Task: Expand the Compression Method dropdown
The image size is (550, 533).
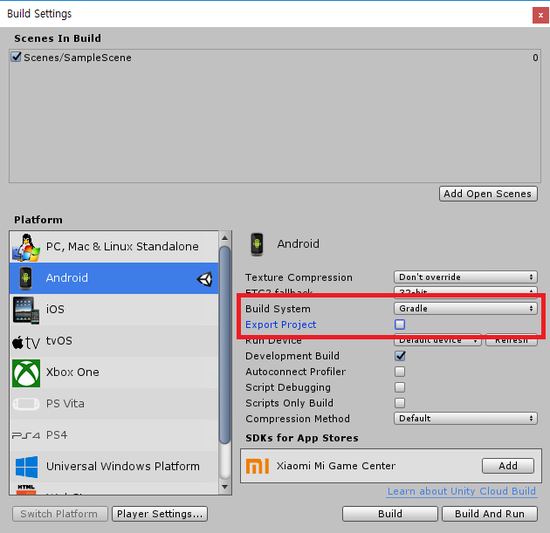Action: click(x=466, y=418)
